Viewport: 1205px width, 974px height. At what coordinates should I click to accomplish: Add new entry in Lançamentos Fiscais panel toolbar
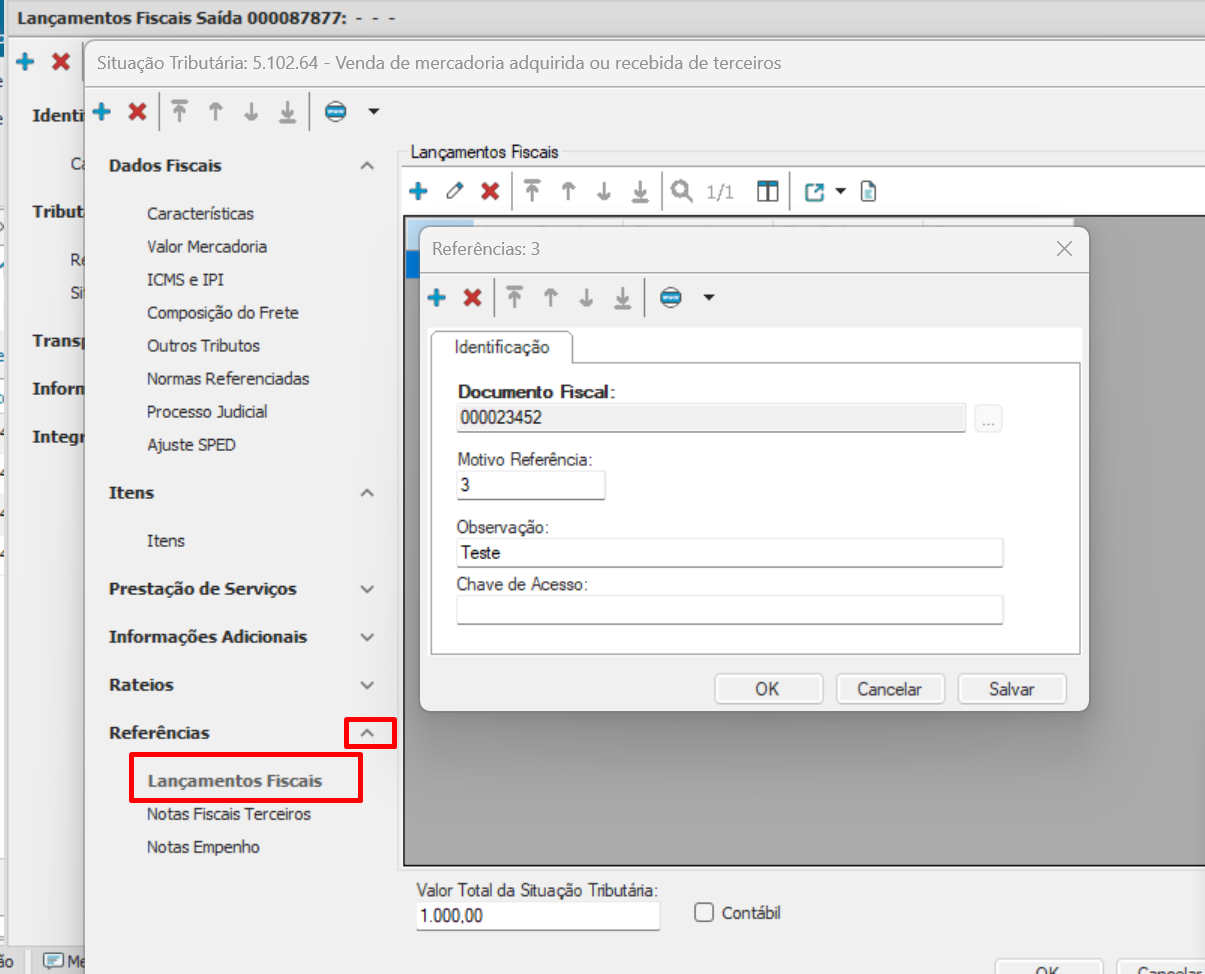click(x=419, y=191)
